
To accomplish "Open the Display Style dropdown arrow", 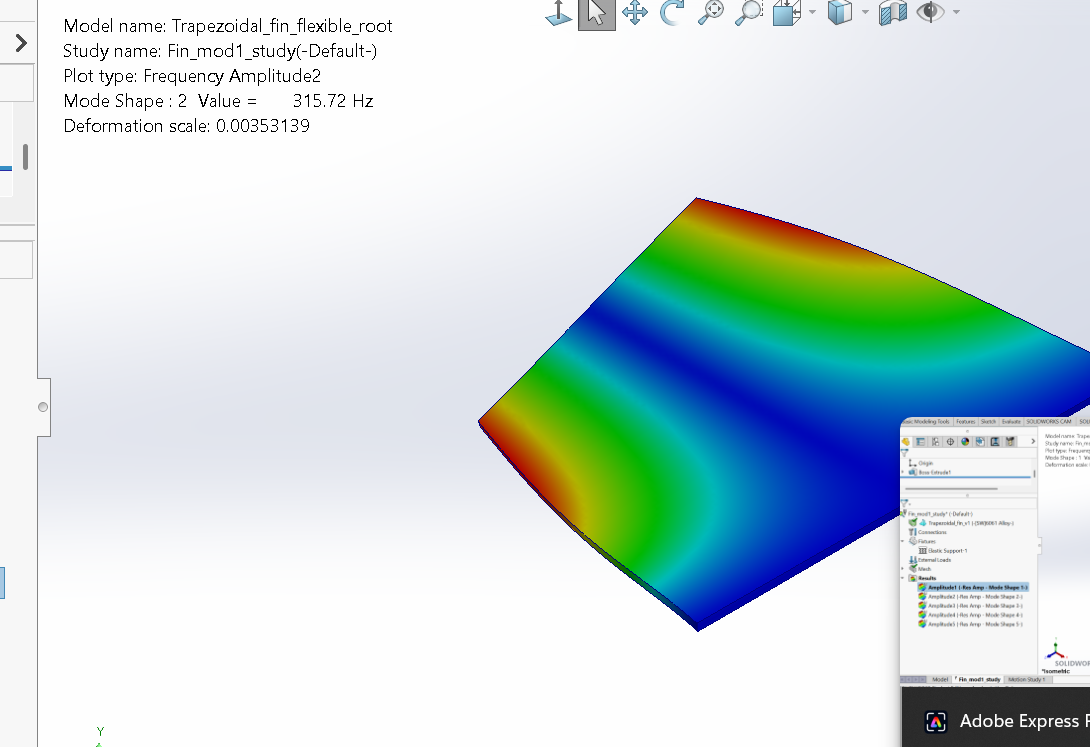I will click(865, 12).
